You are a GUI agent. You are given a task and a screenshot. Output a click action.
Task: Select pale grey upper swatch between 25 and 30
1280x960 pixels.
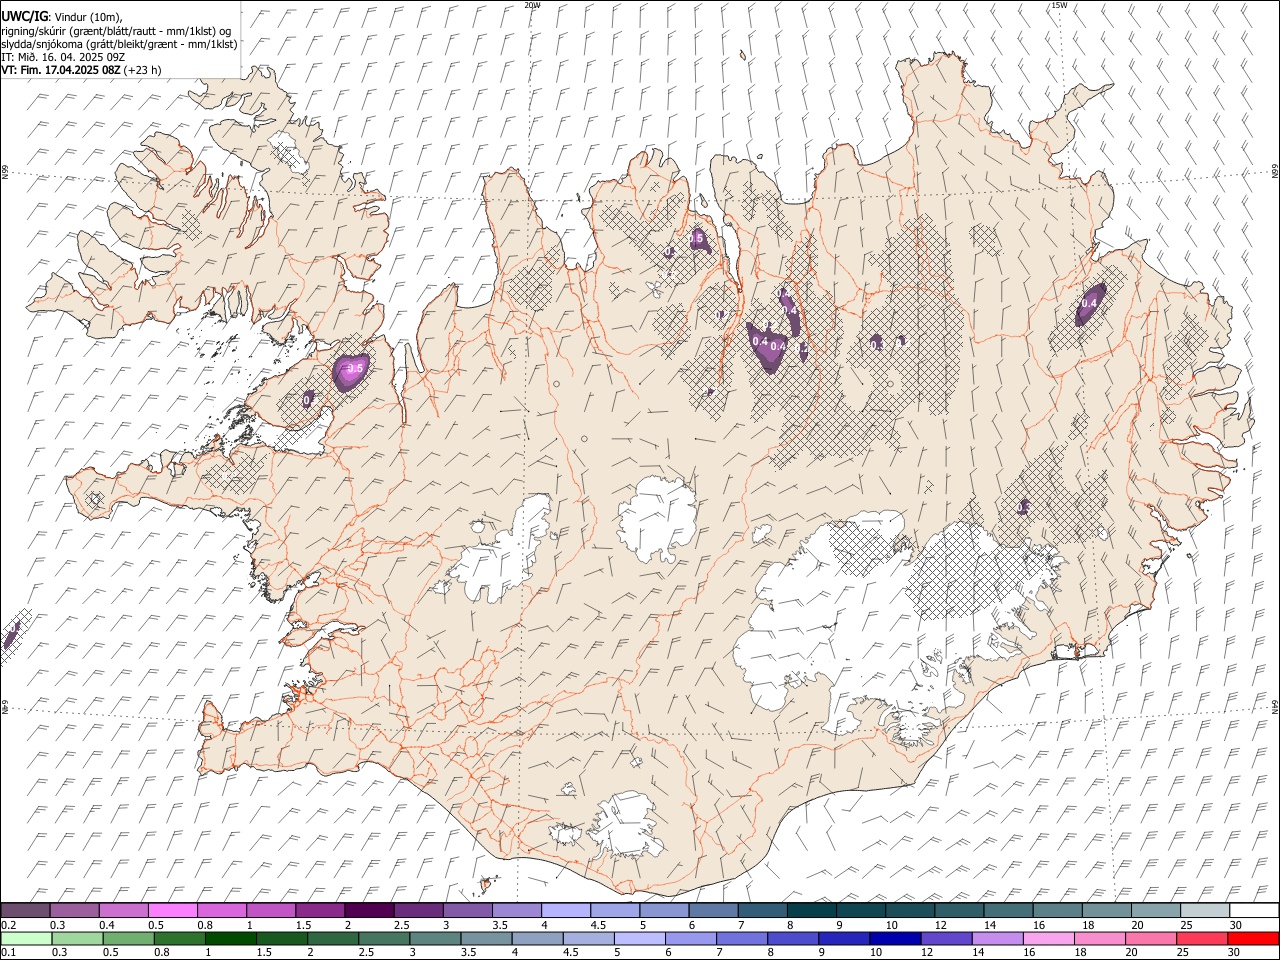[1205, 911]
